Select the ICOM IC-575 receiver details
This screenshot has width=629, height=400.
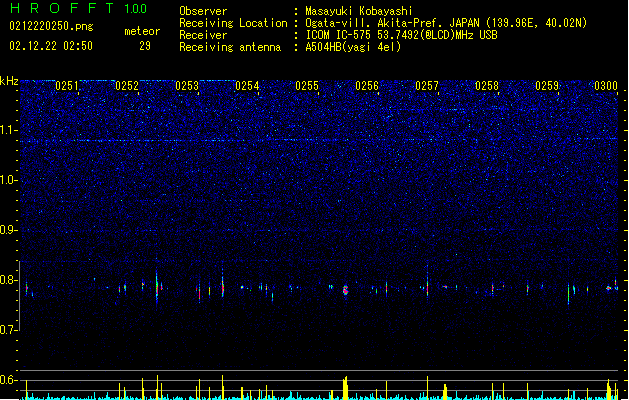pyautogui.click(x=402, y=35)
